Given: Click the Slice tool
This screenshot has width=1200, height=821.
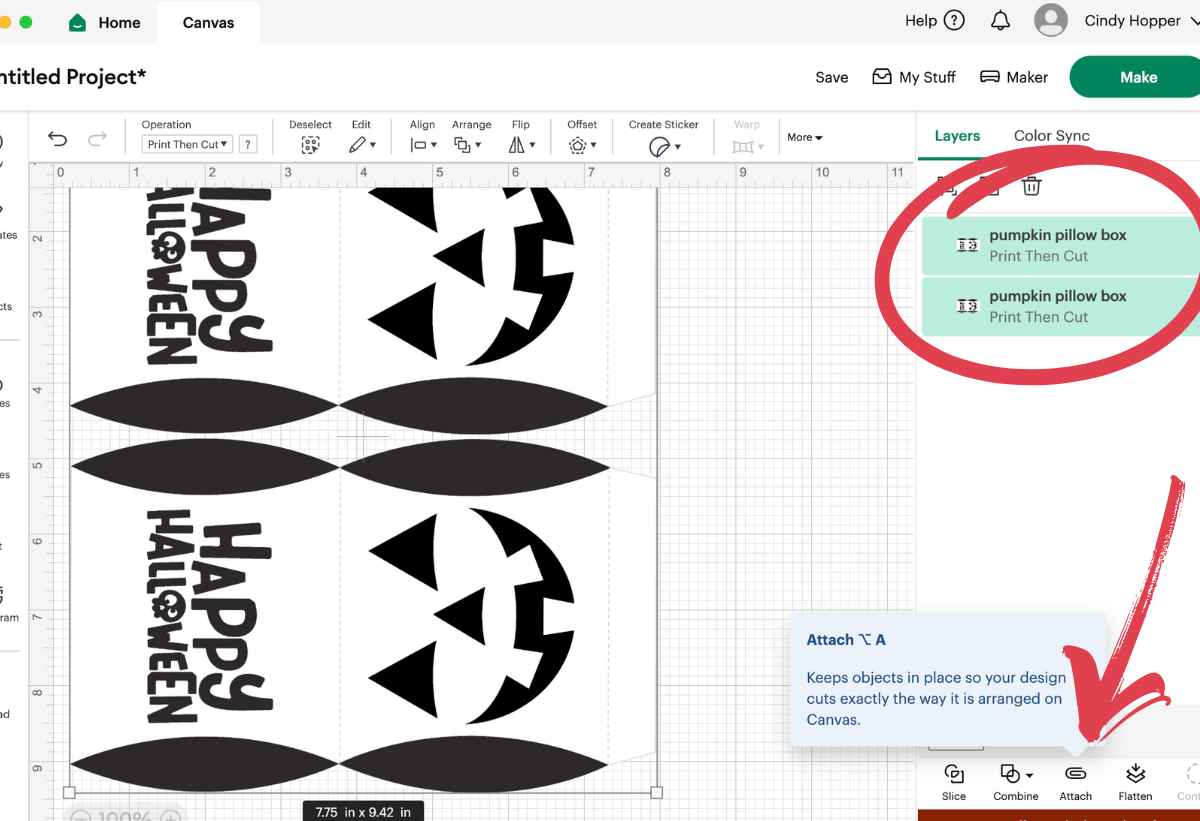Looking at the screenshot, I should click(954, 782).
